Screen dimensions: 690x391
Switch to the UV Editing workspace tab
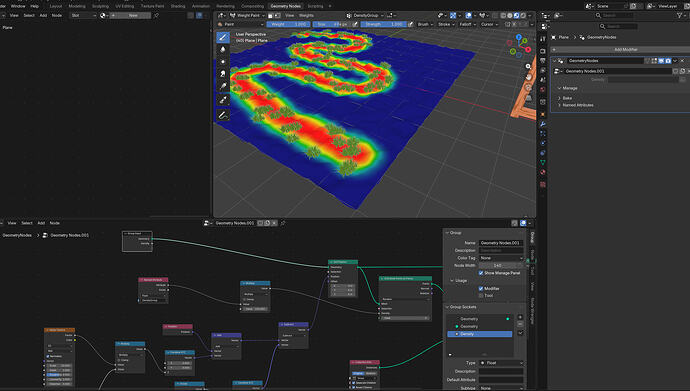tap(125, 6)
